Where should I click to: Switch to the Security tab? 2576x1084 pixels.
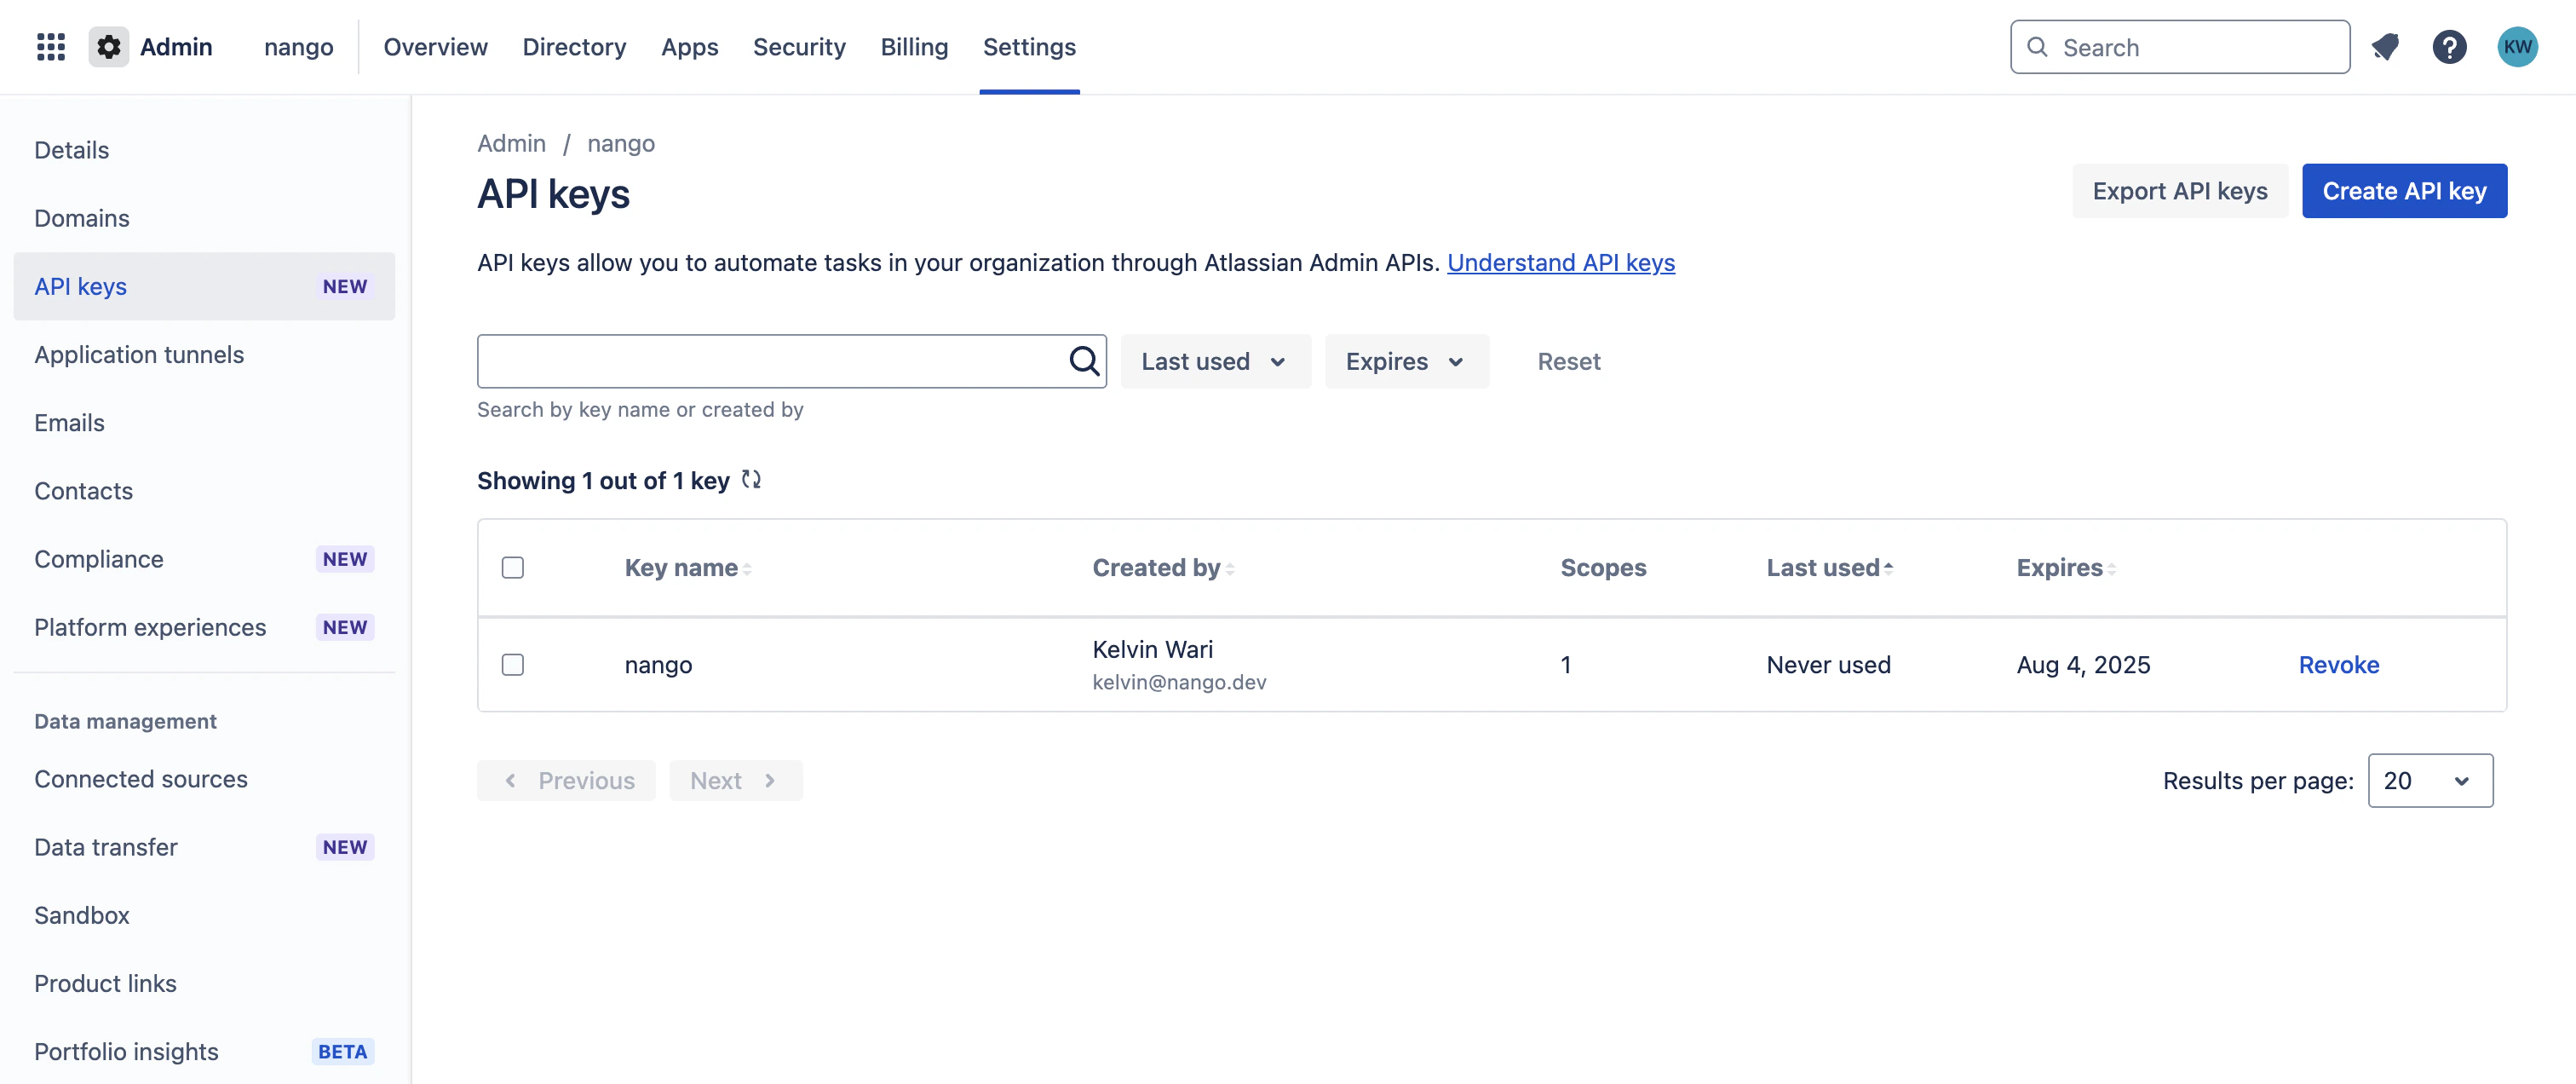(798, 47)
